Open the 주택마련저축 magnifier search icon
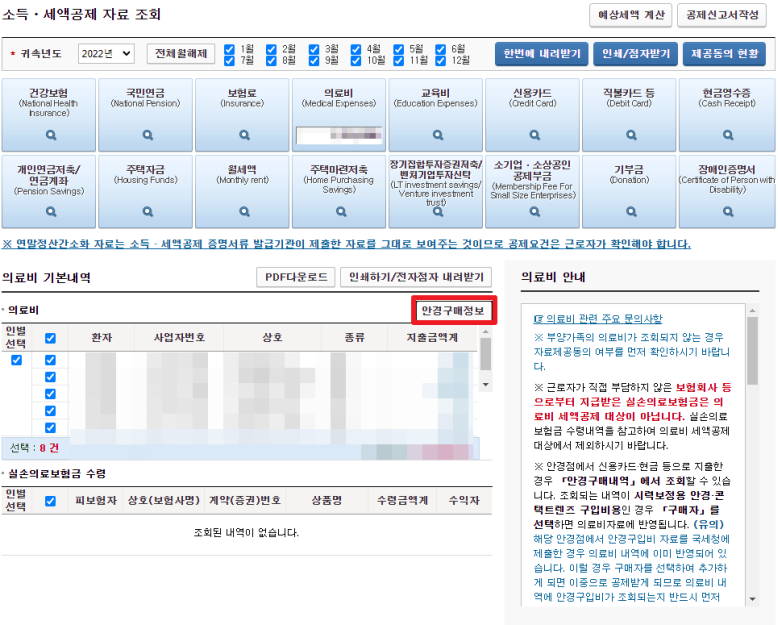The width and height of the screenshot is (778, 625). click(341, 212)
